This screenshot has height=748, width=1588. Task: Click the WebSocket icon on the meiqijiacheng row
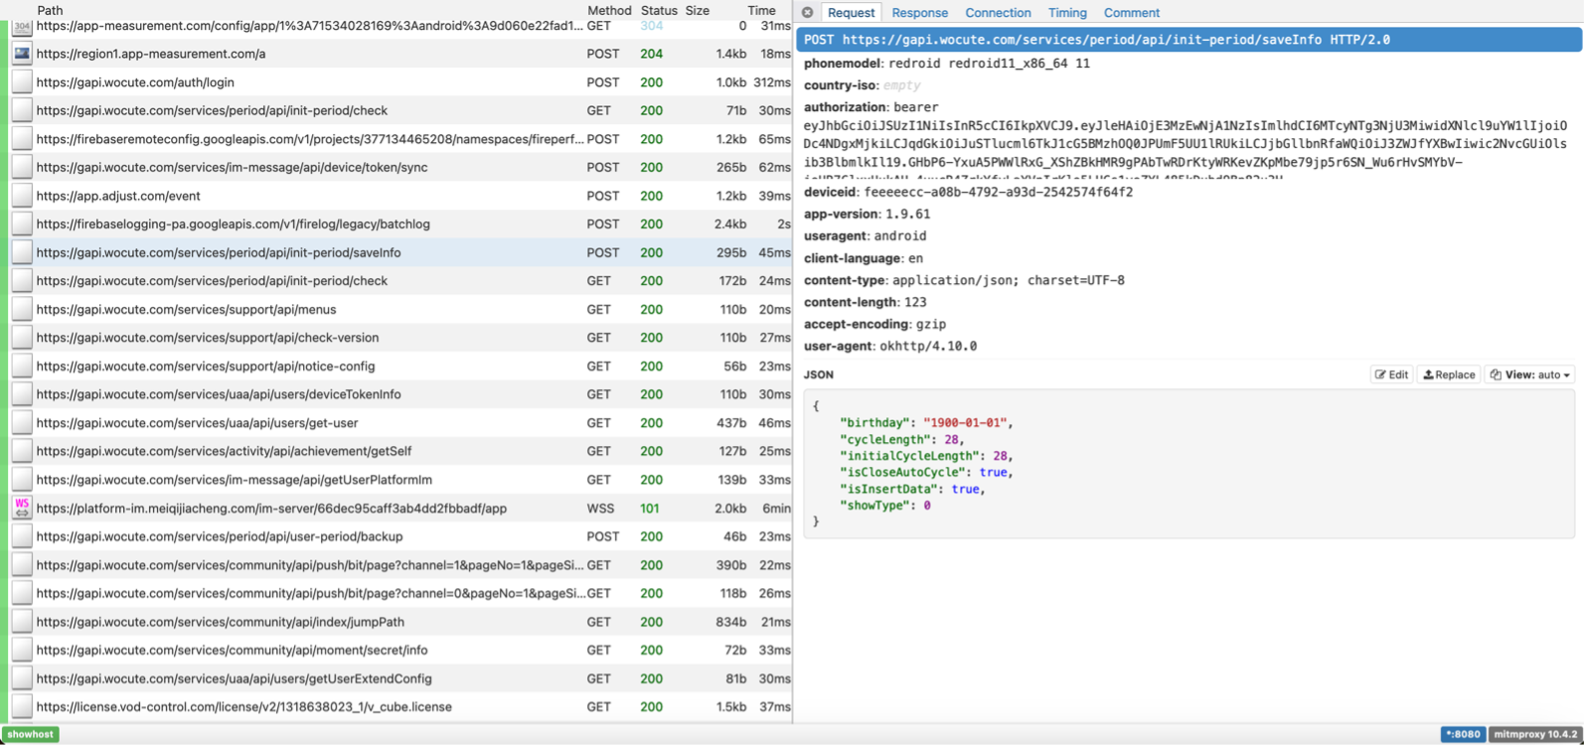click(22, 508)
